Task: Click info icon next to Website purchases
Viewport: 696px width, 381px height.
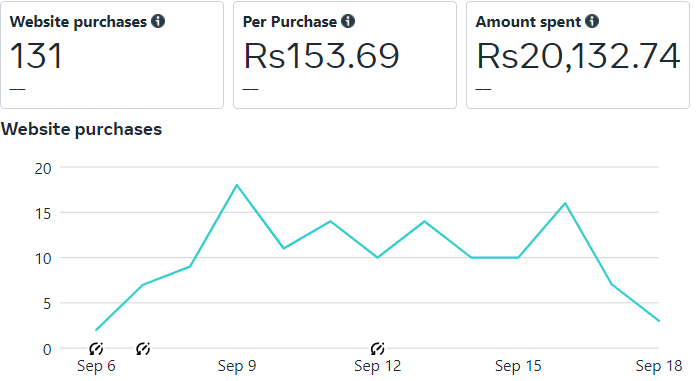Action: pos(158,21)
